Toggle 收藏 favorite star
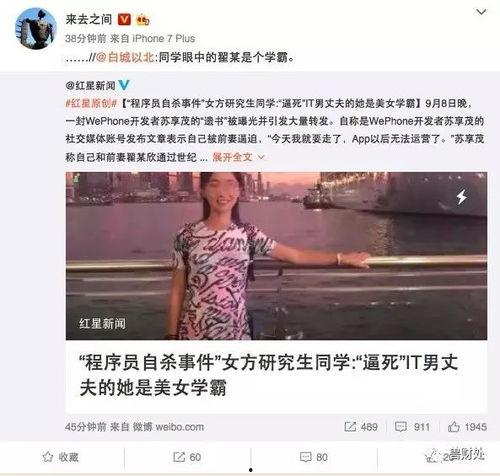This screenshot has height=476, width=500. tap(61, 457)
